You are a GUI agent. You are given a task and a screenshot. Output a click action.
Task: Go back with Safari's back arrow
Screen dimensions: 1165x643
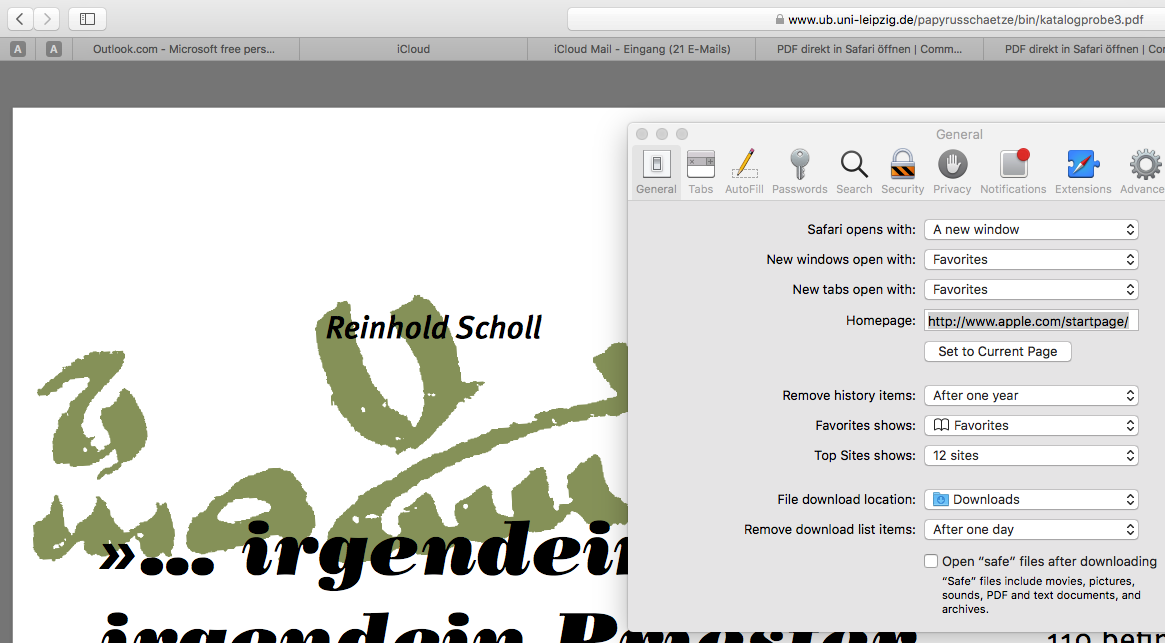pyautogui.click(x=20, y=19)
